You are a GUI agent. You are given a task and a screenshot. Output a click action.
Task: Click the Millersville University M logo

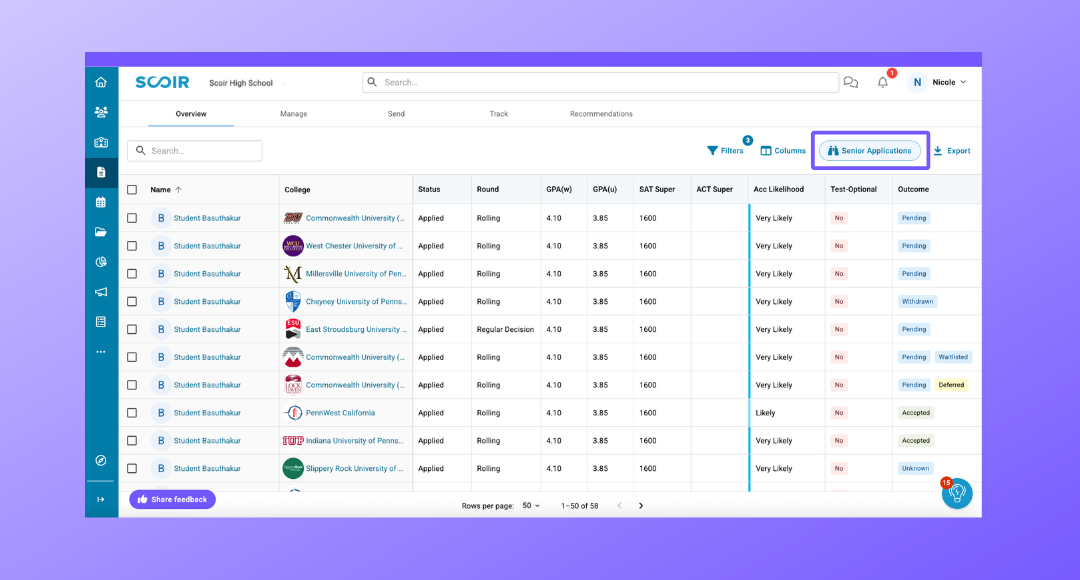293,273
